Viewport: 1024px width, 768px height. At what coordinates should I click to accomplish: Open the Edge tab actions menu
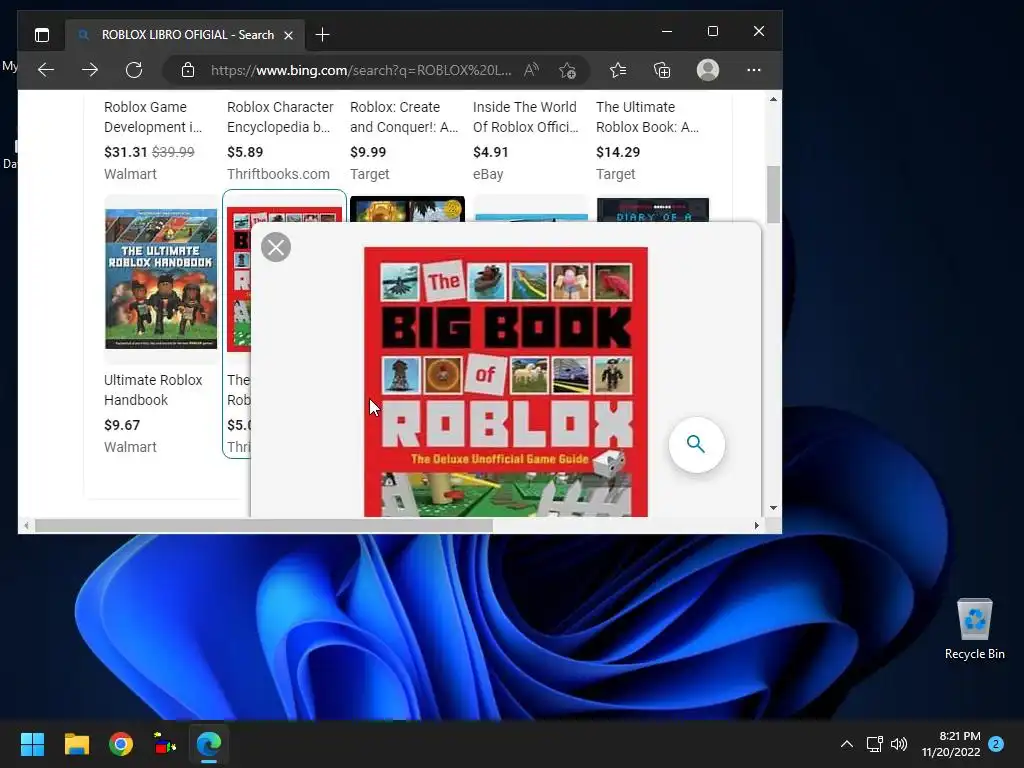(x=42, y=35)
